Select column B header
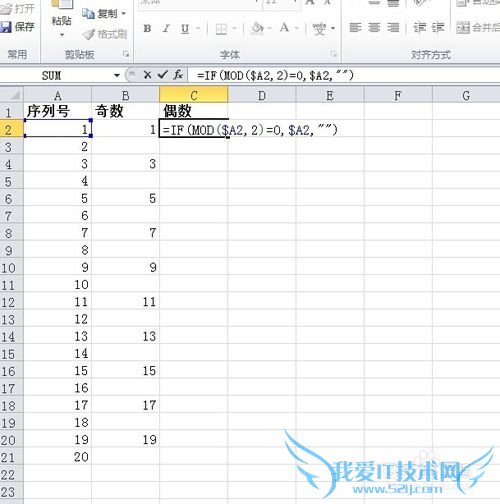The width and height of the screenshot is (500, 504). pyautogui.click(x=126, y=96)
